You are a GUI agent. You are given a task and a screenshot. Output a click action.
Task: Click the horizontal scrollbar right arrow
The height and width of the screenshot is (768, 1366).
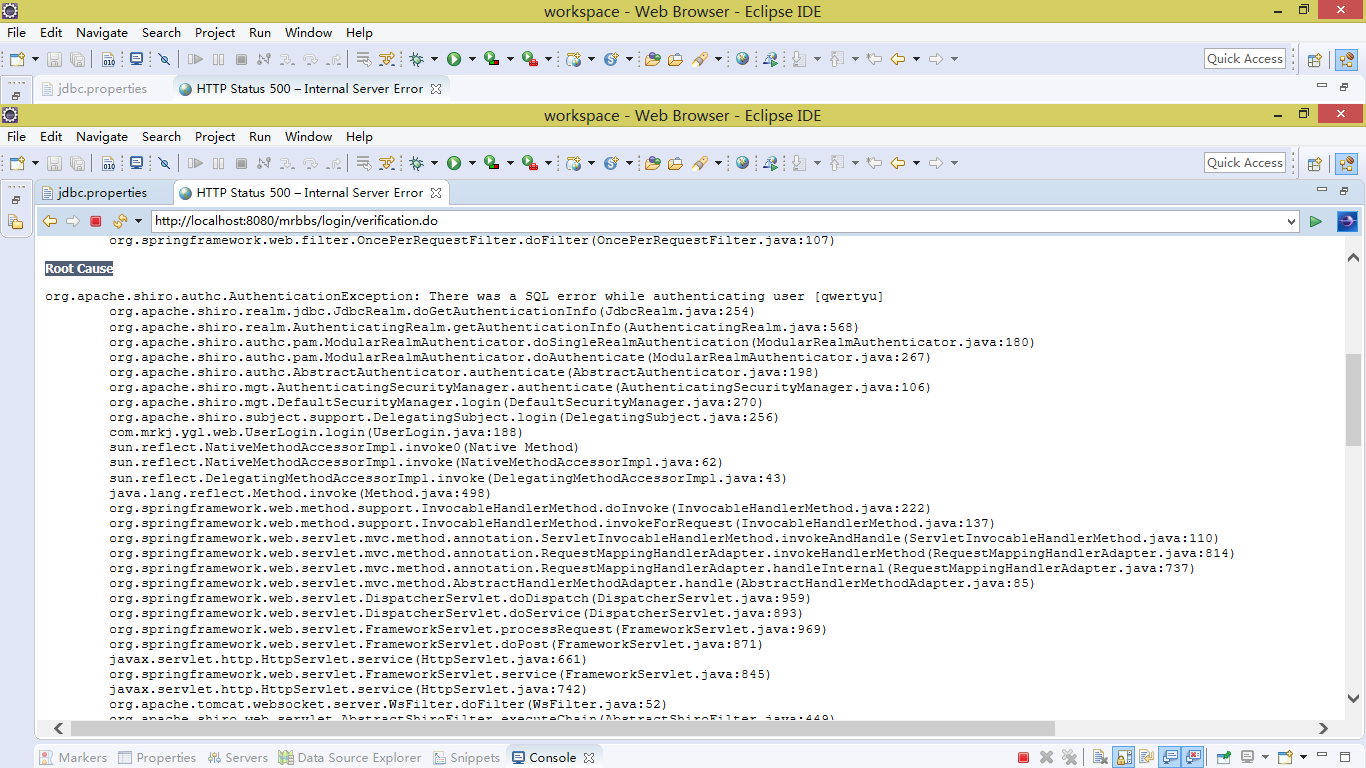click(x=1323, y=729)
